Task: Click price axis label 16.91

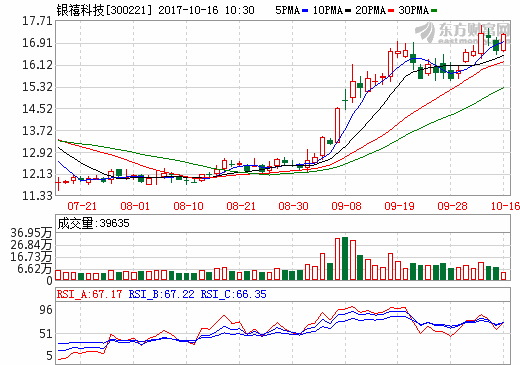Action: [x=37, y=43]
